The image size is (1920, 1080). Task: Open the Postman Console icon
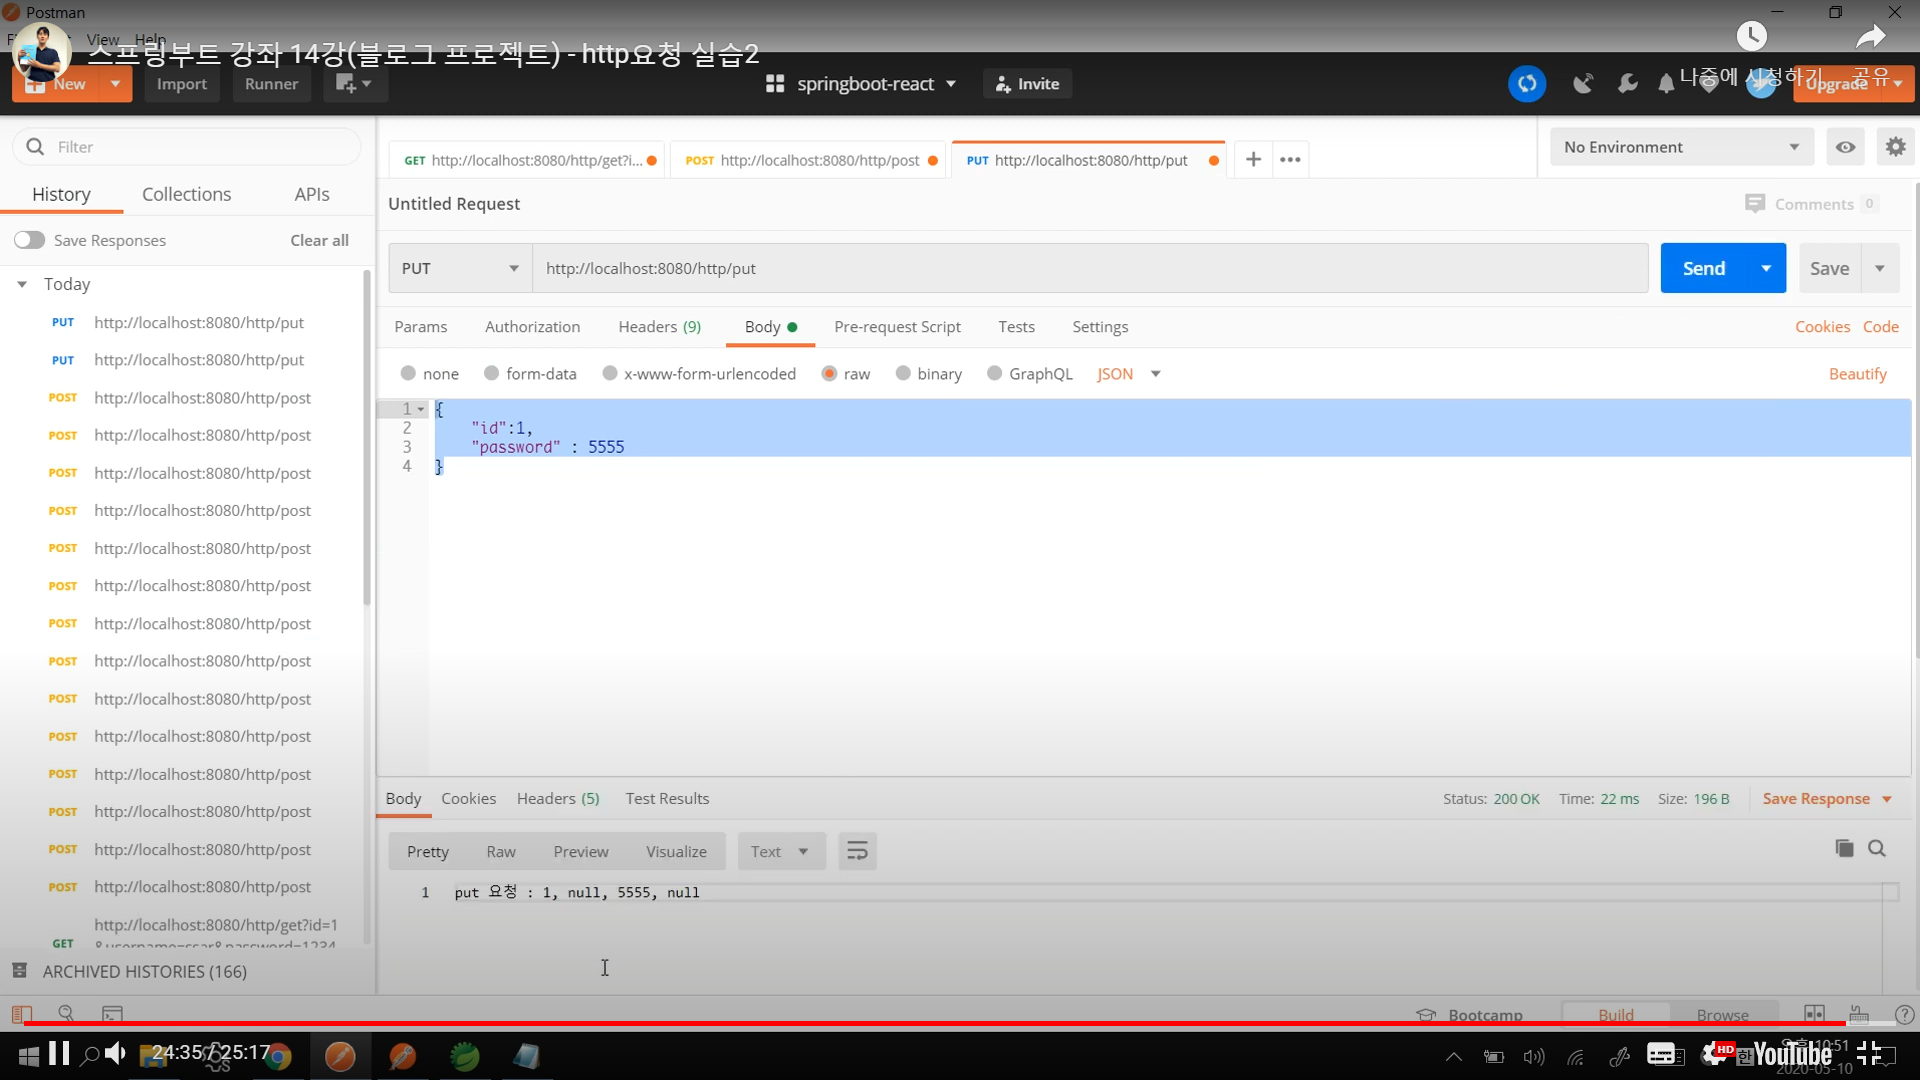112,1014
